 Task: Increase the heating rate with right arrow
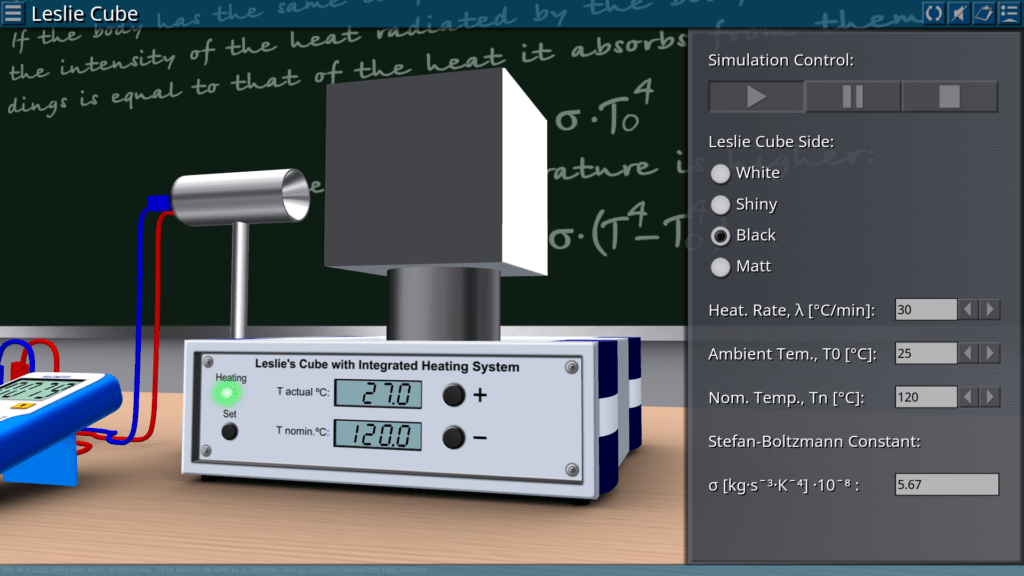(990, 310)
